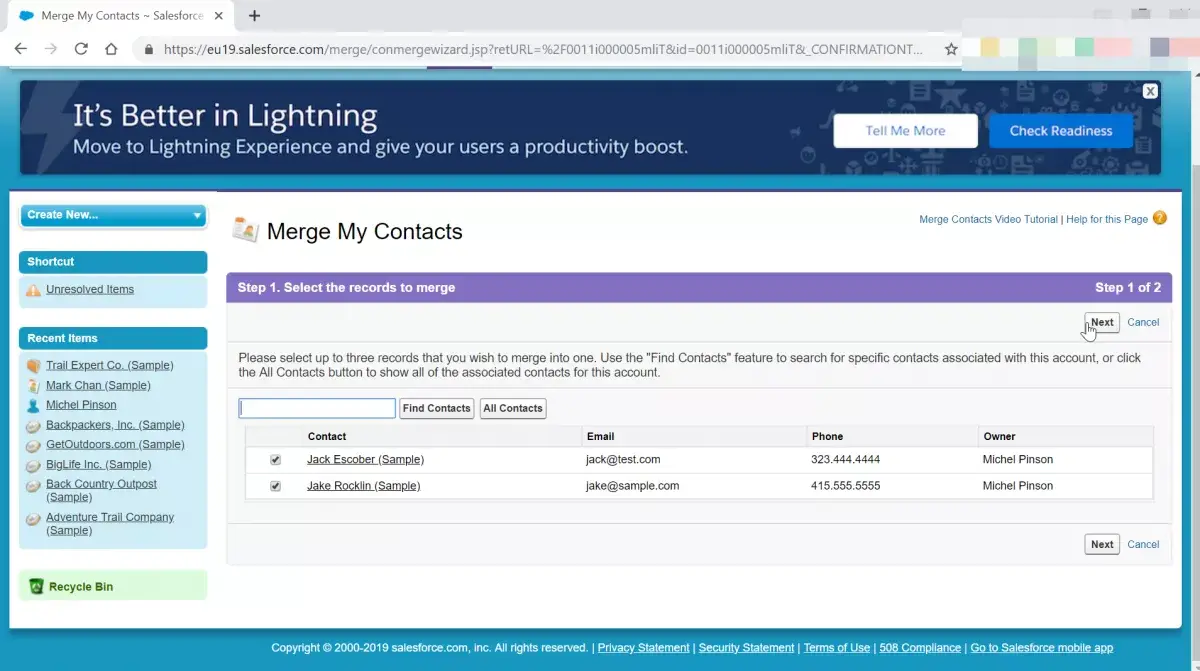The width and height of the screenshot is (1200, 671).
Task: Click the jake@sample.com email cell
Action: point(632,486)
